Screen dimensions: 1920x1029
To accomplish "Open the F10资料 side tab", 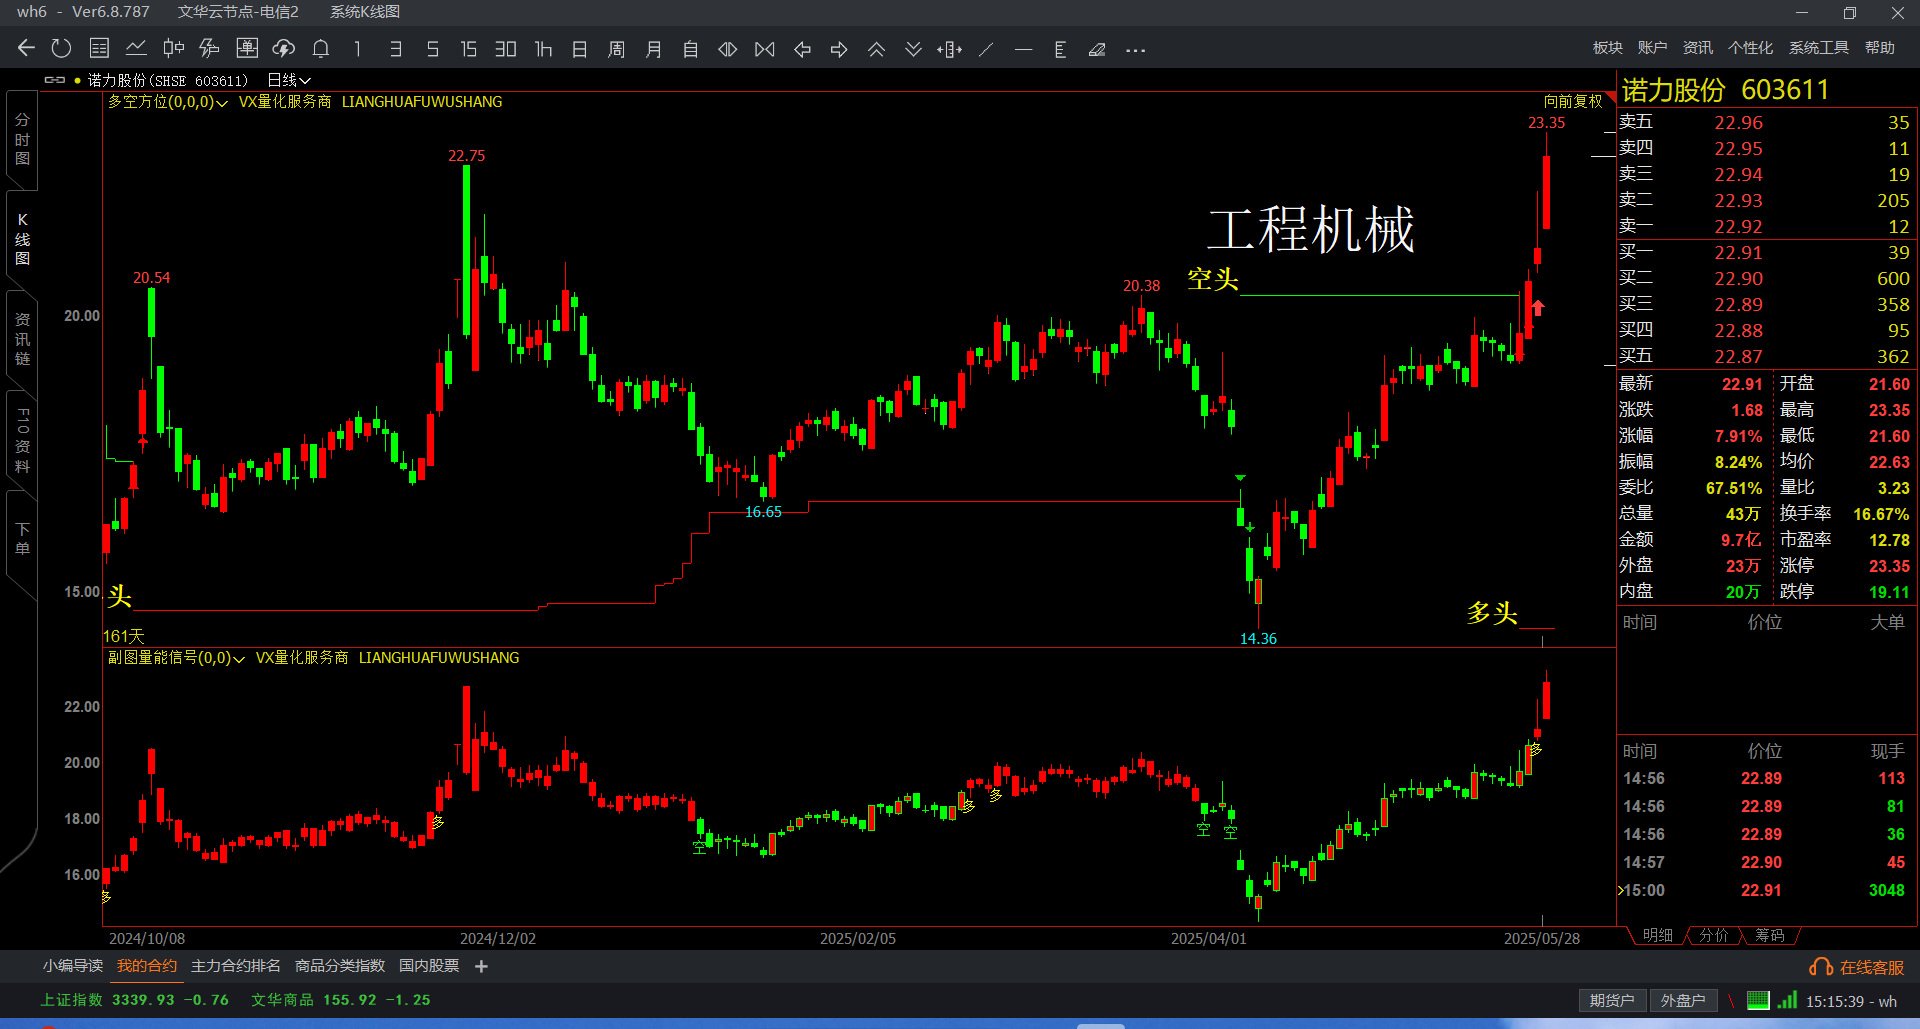I will point(22,440).
